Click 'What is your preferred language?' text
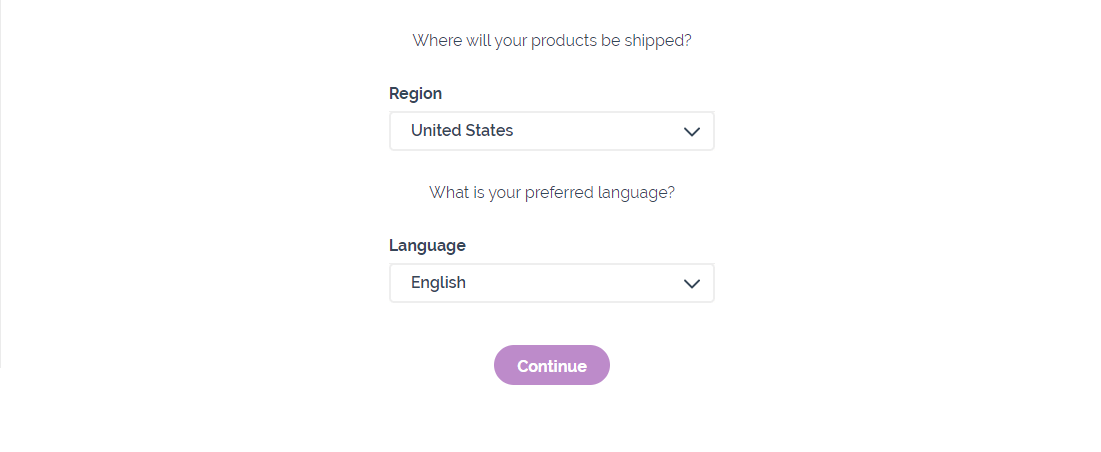1101x452 pixels. point(552,192)
